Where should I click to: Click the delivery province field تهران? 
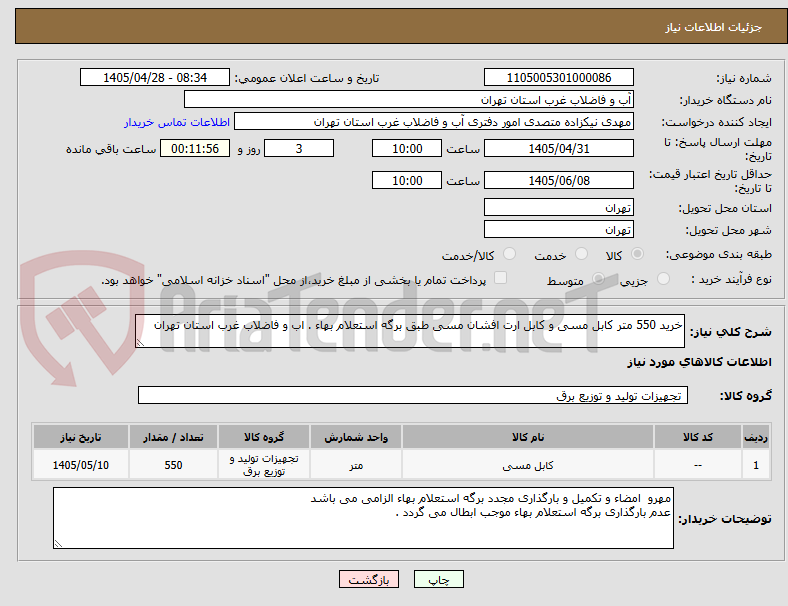coord(558,207)
